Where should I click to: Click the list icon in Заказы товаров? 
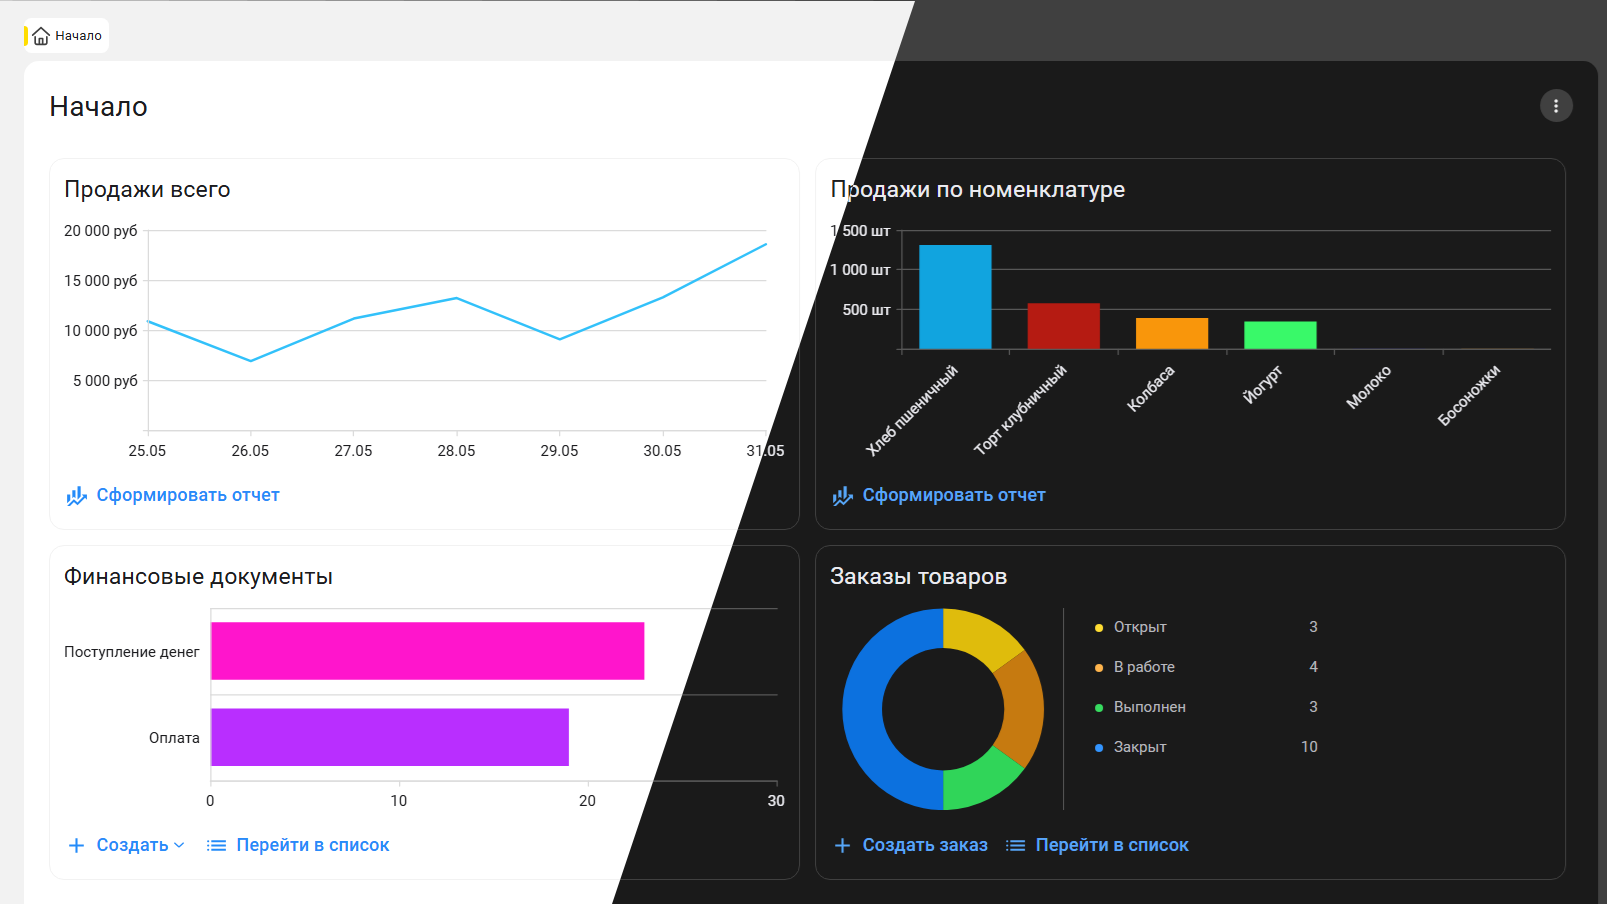(1015, 846)
